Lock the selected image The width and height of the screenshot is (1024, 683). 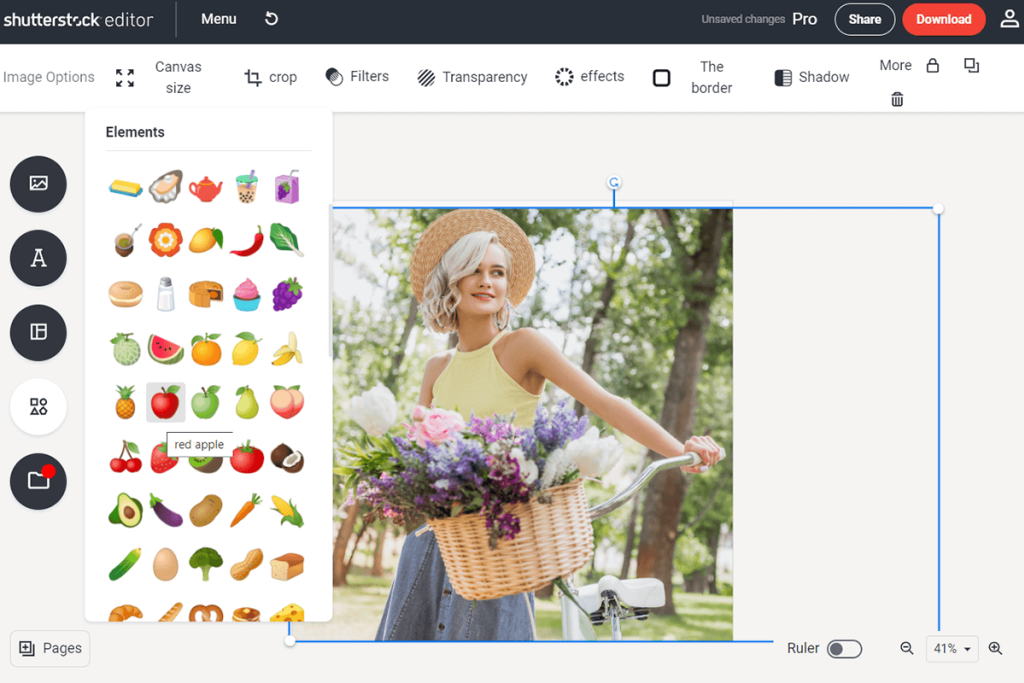[931, 64]
